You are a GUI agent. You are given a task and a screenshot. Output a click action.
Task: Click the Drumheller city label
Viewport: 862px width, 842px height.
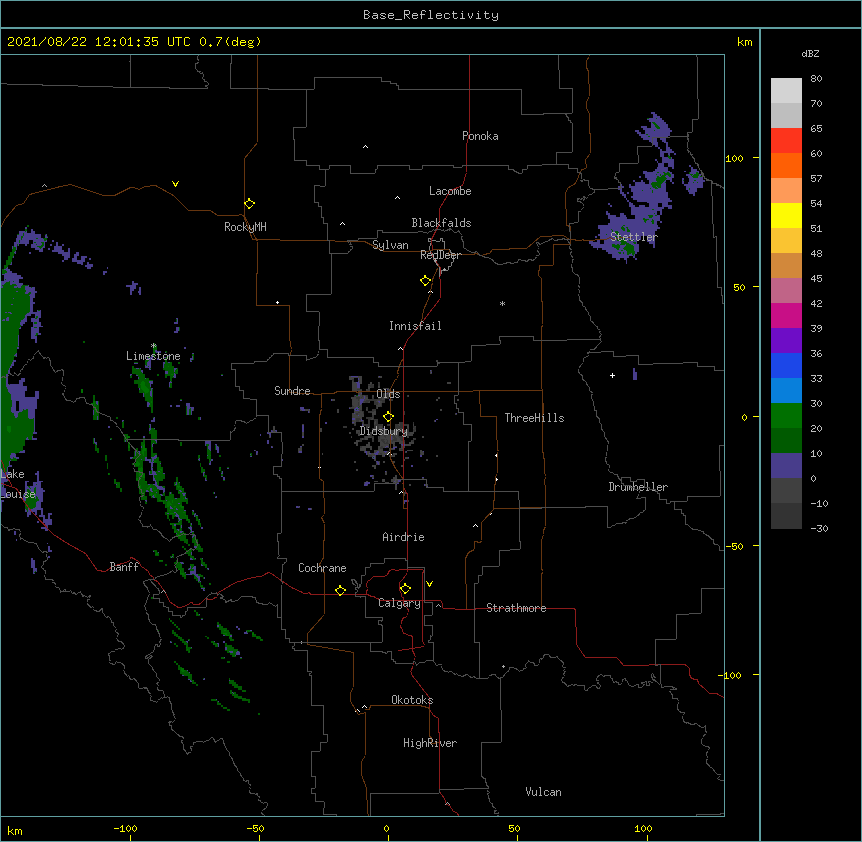point(638,487)
